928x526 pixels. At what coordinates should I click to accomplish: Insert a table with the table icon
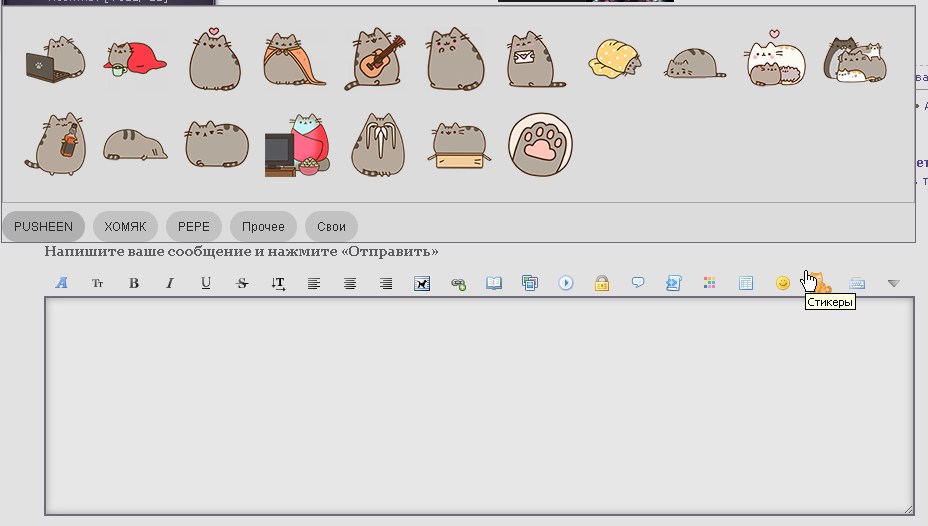coord(746,283)
